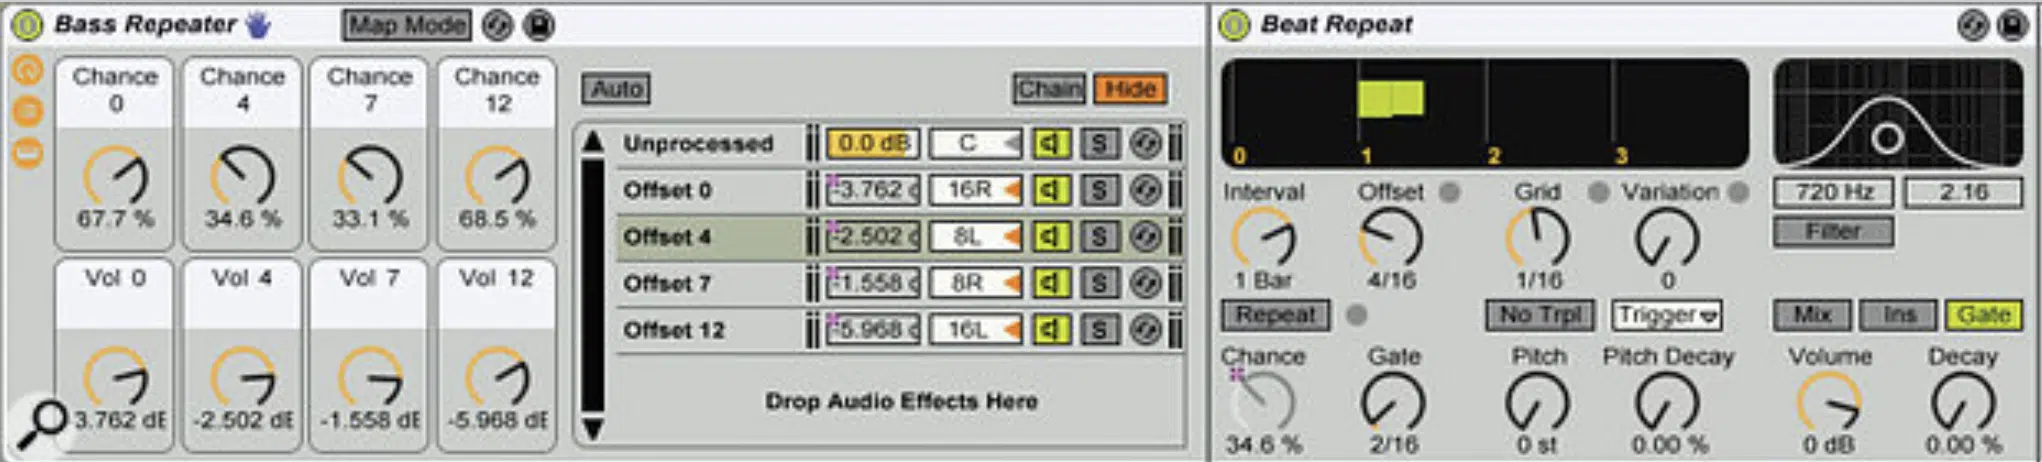Viewport: 2042px width, 462px height.
Task: Click Offset 4 chain volume field
Action: pos(873,237)
